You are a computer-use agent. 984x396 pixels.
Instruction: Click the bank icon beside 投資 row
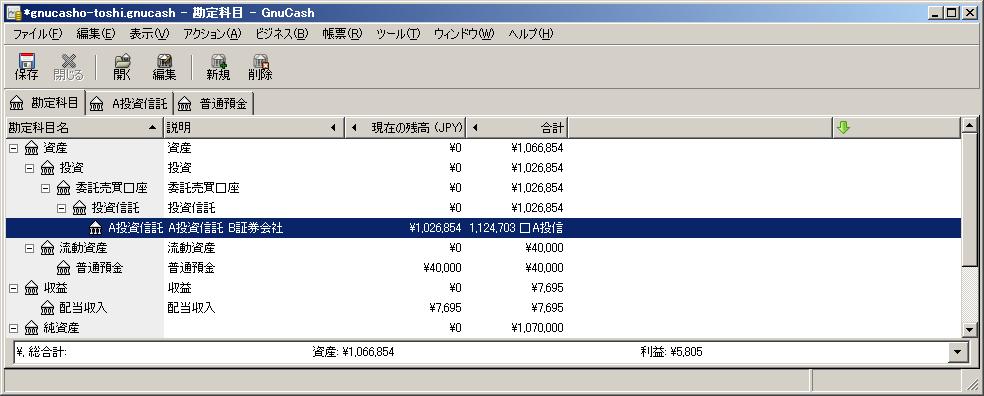point(48,168)
